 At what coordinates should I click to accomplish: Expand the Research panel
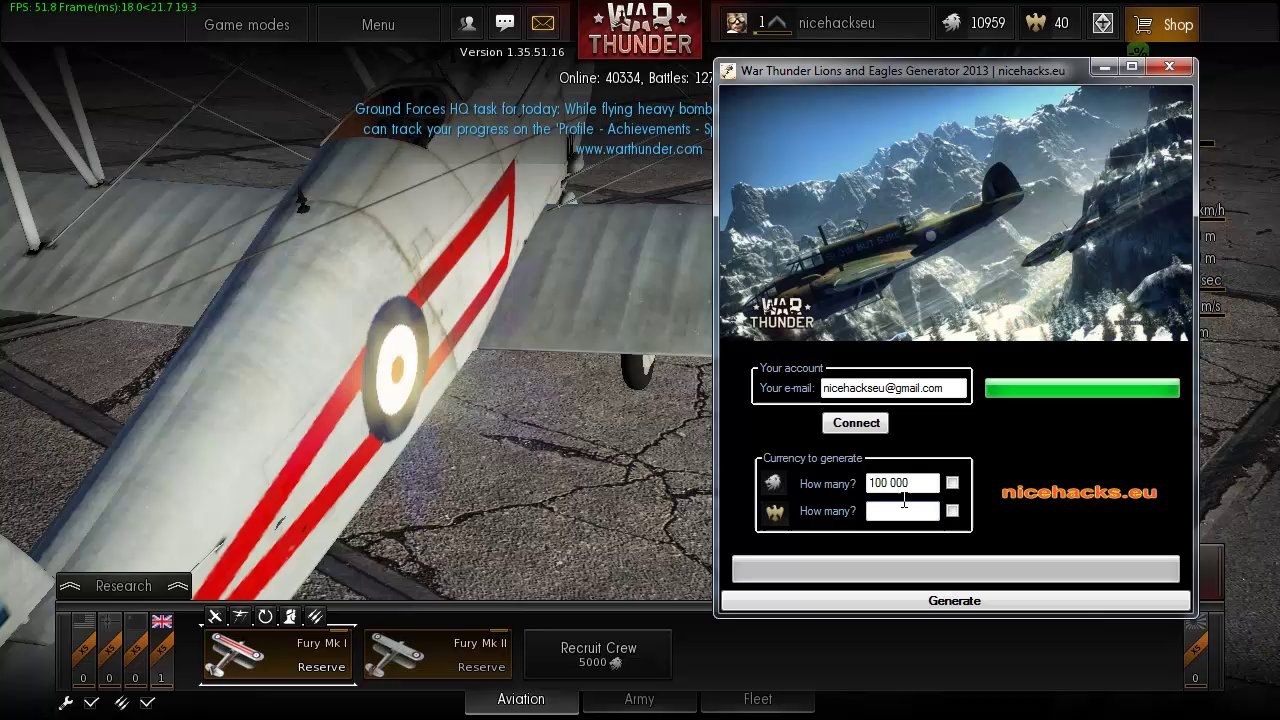pyautogui.click(x=124, y=586)
